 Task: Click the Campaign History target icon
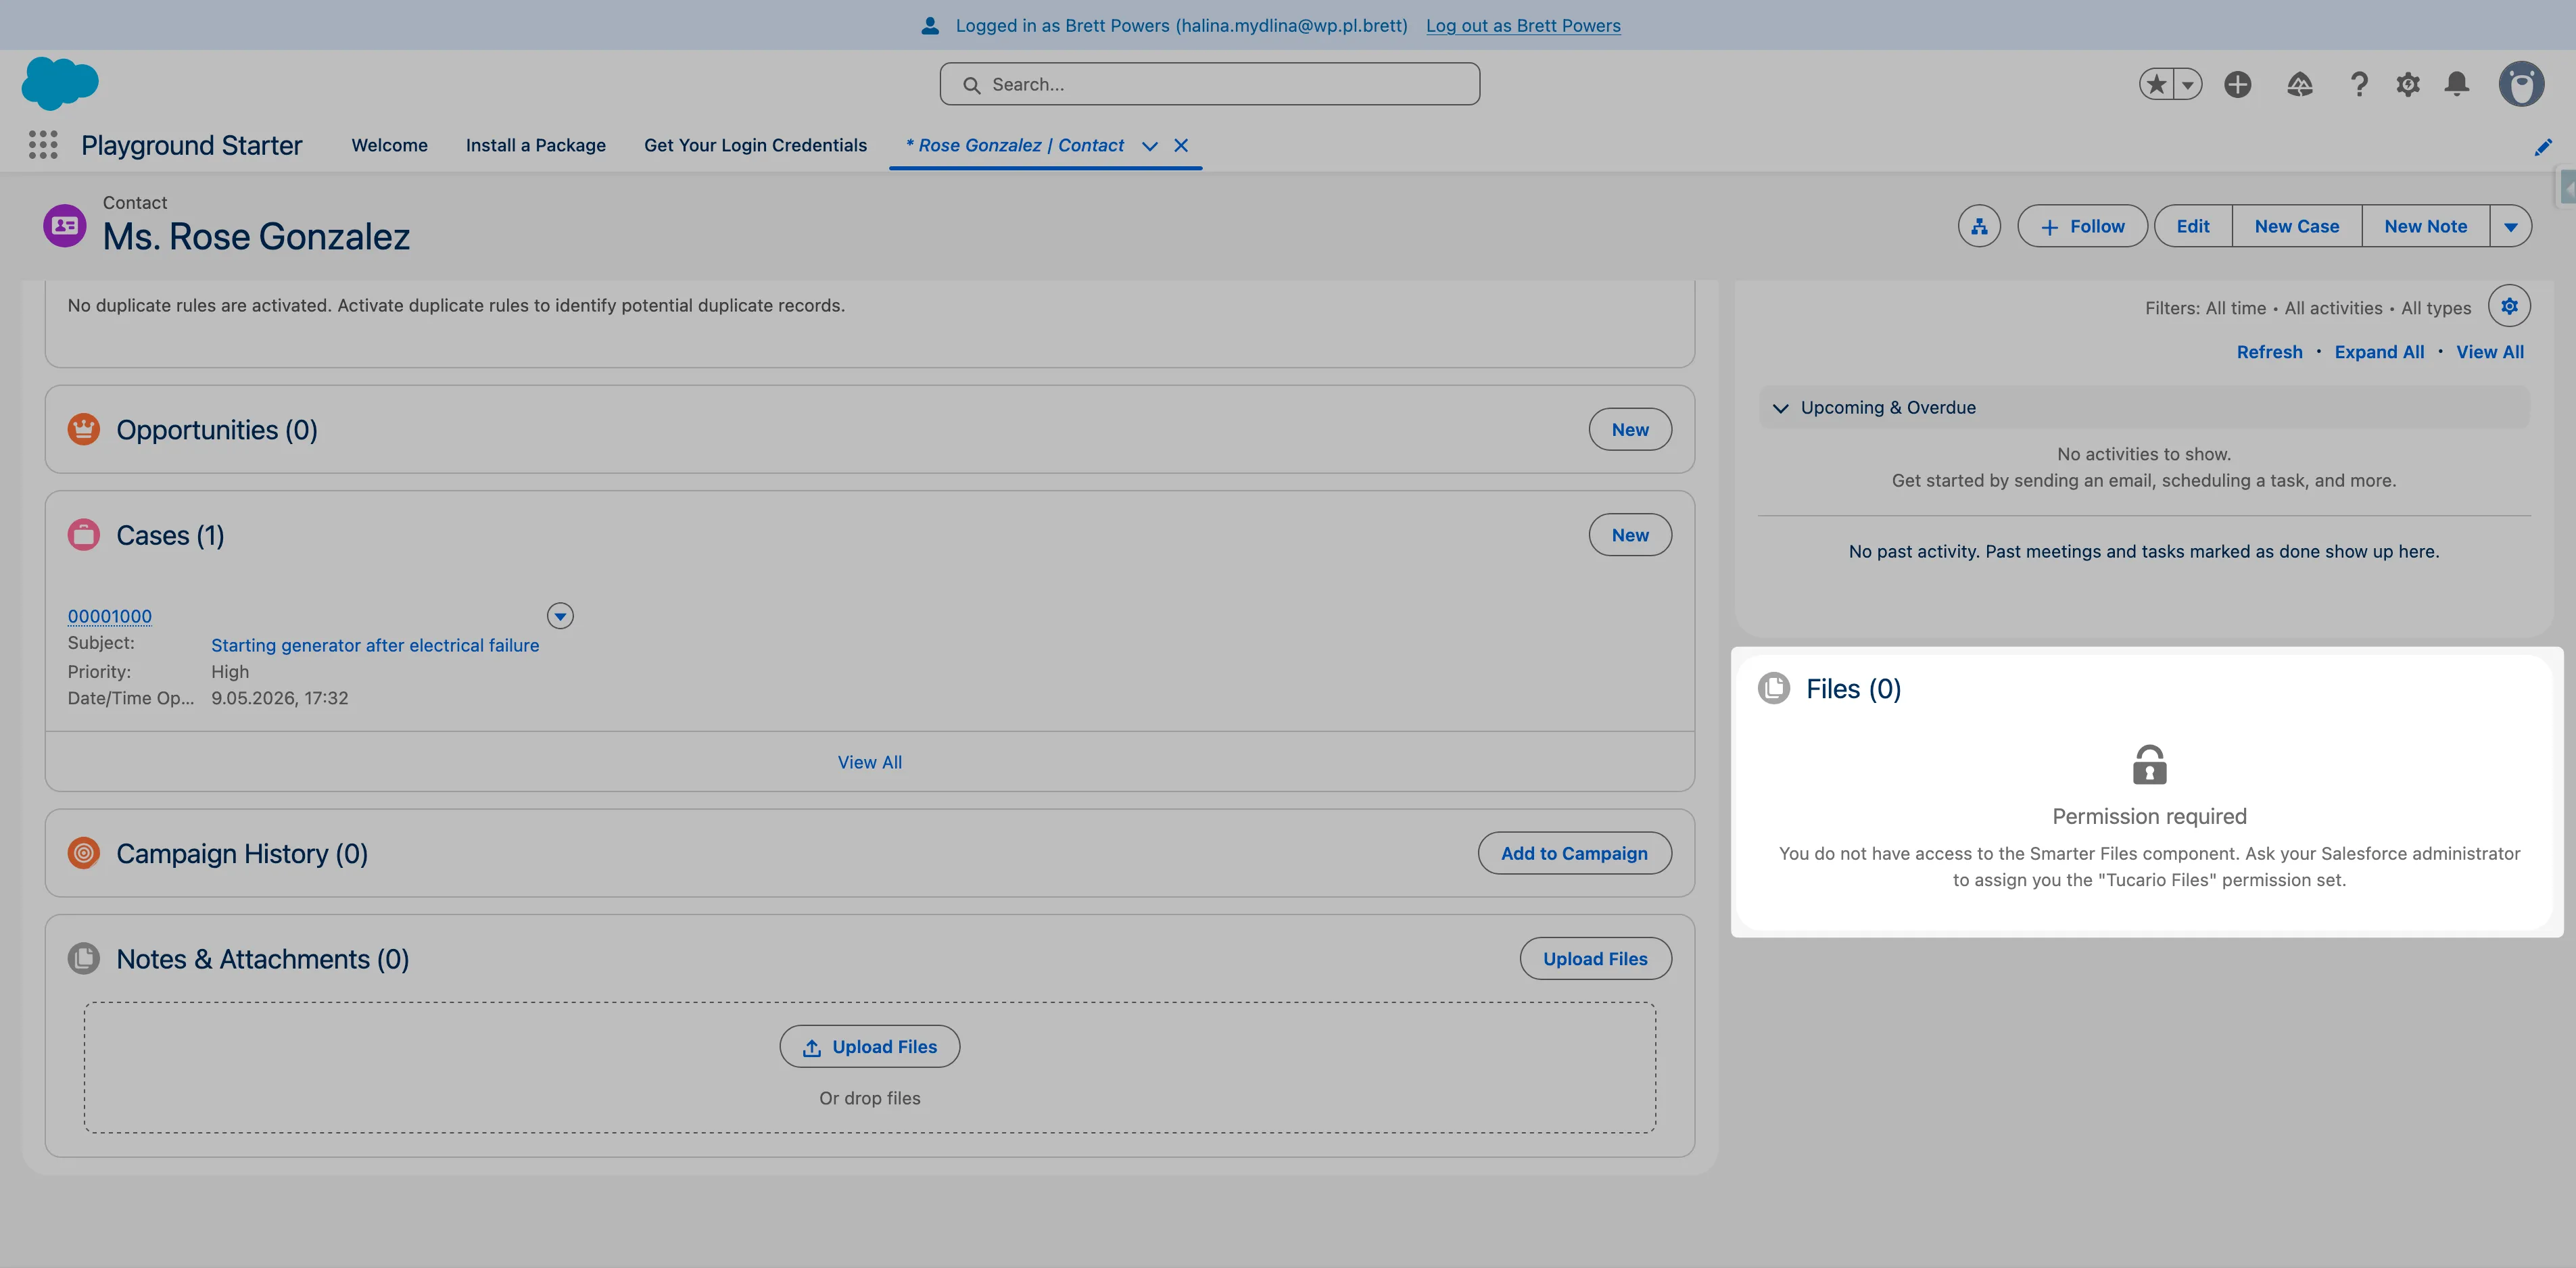[x=84, y=853]
